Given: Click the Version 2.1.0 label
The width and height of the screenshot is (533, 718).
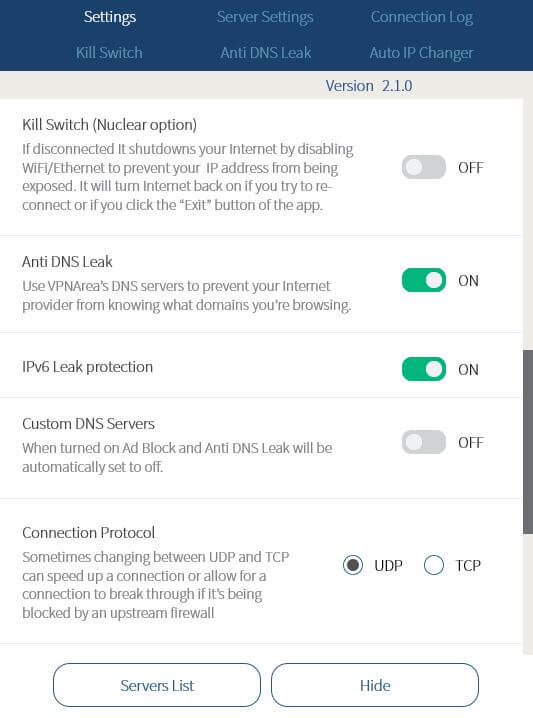Looking at the screenshot, I should (x=369, y=86).
